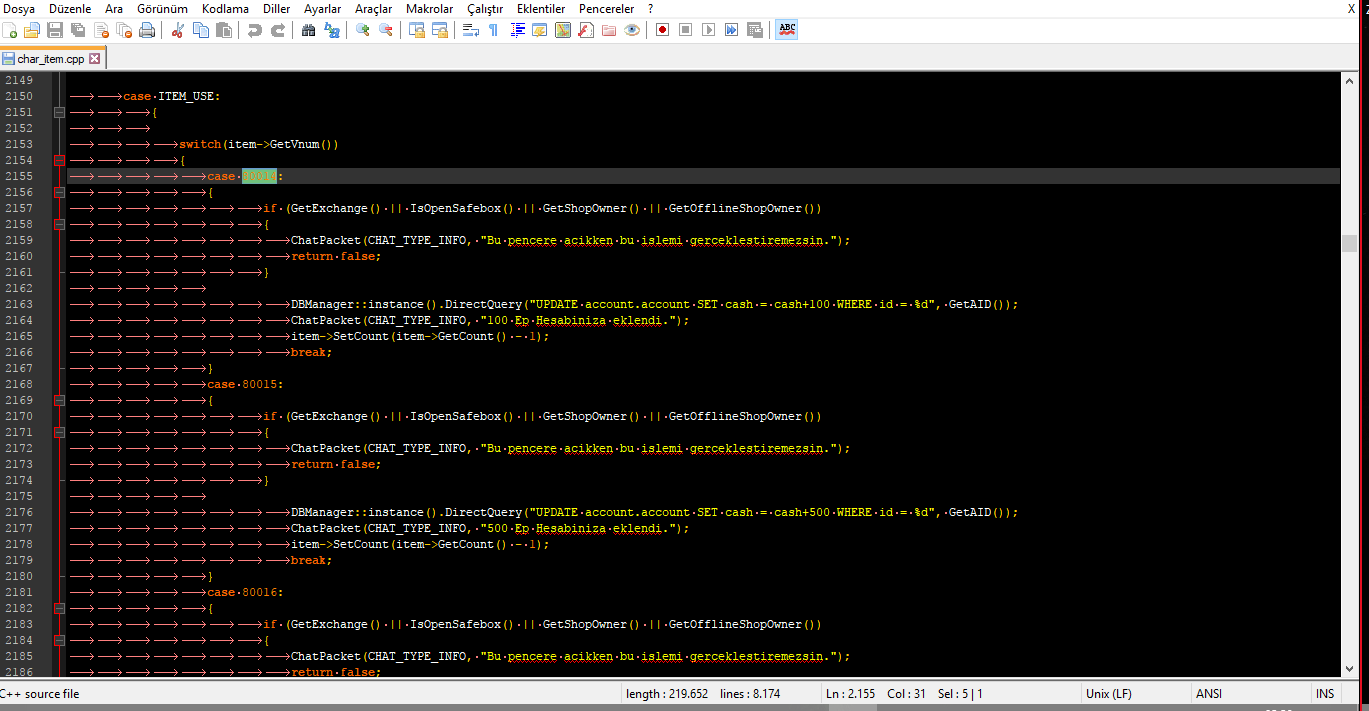Open the Düzenle menu
This screenshot has height=711, width=1369.
point(70,8)
